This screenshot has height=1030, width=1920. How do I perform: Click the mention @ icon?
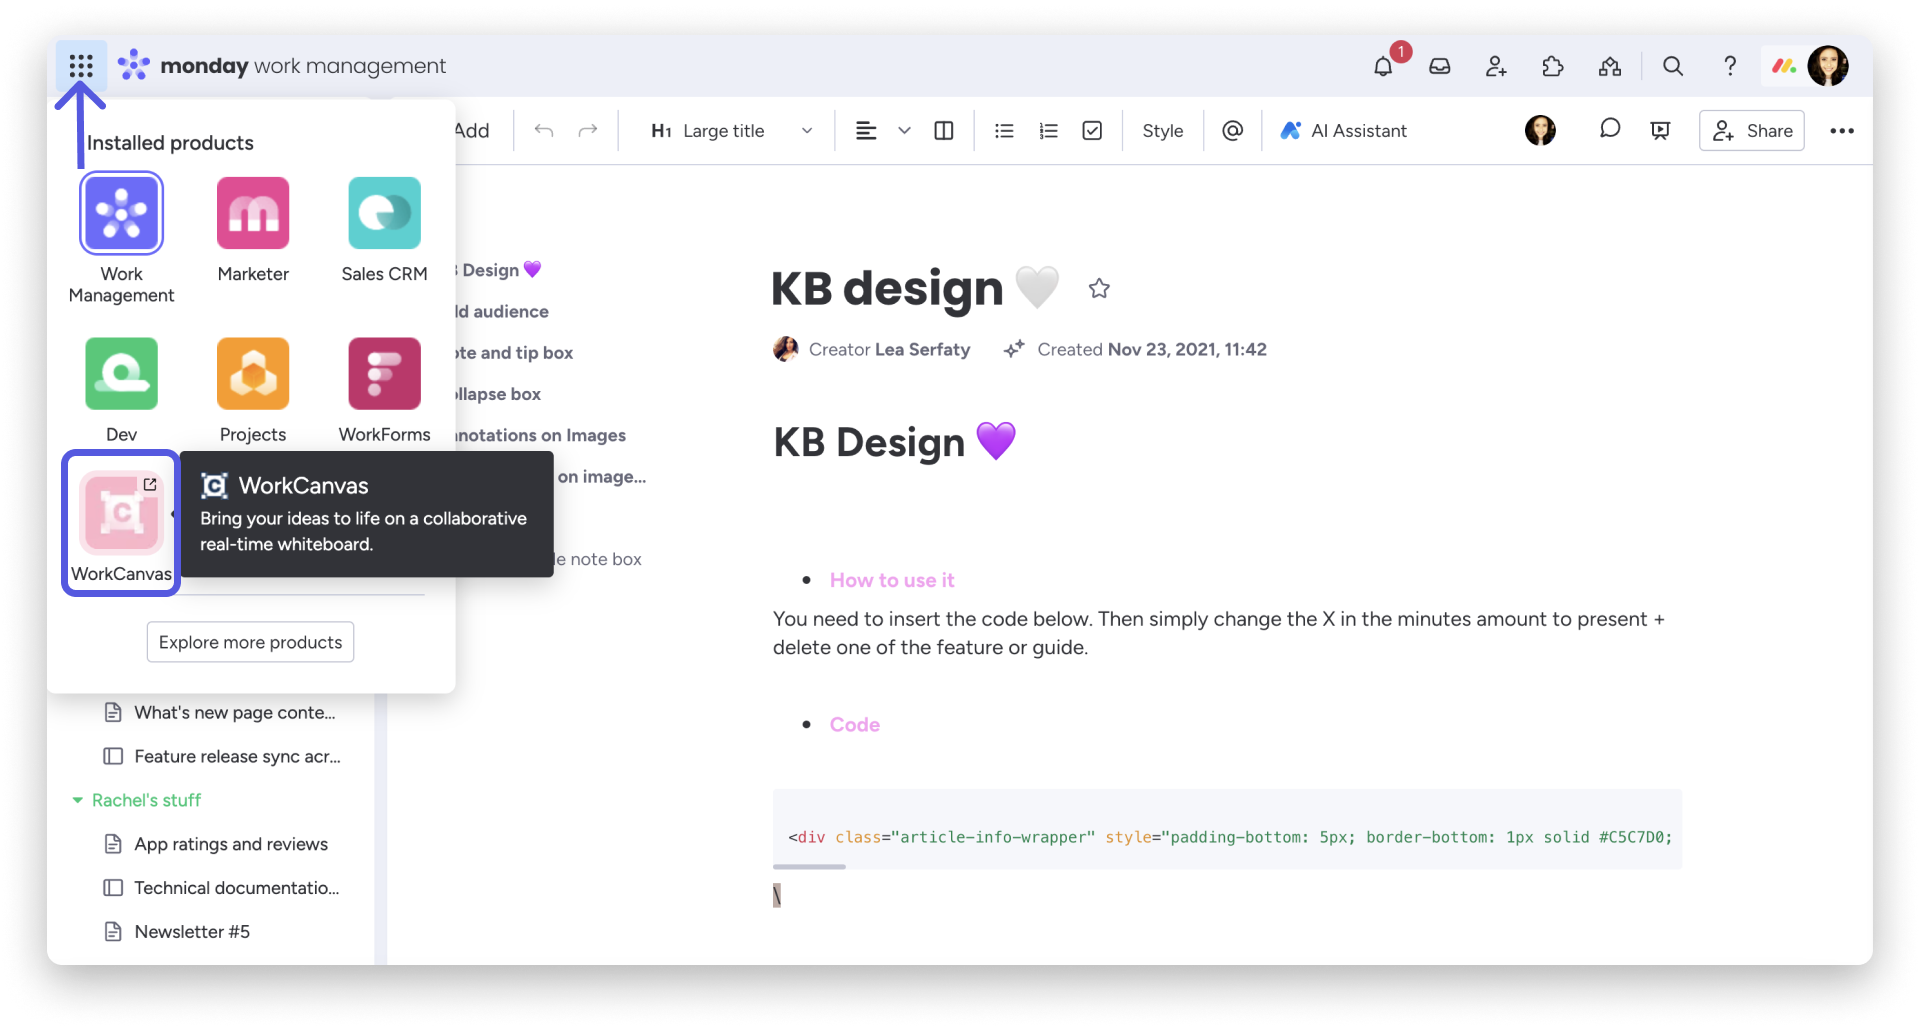(1232, 131)
